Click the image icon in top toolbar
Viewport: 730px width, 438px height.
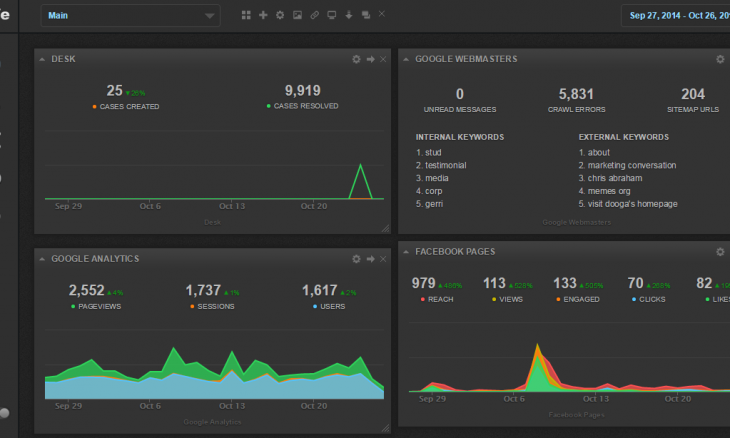pyautogui.click(x=297, y=16)
